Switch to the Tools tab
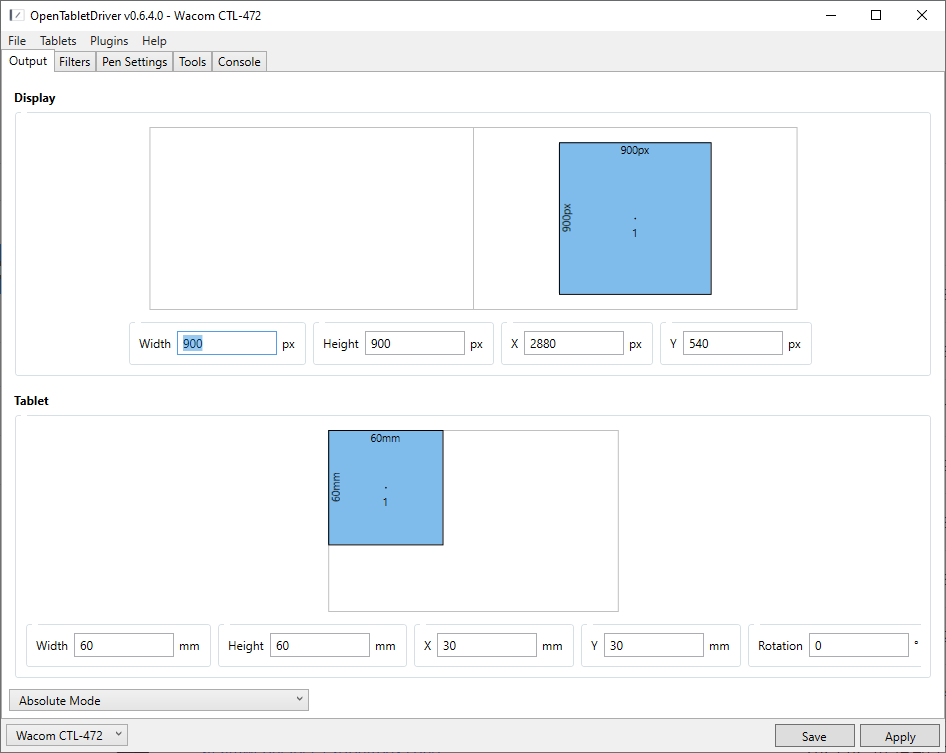 coord(192,62)
